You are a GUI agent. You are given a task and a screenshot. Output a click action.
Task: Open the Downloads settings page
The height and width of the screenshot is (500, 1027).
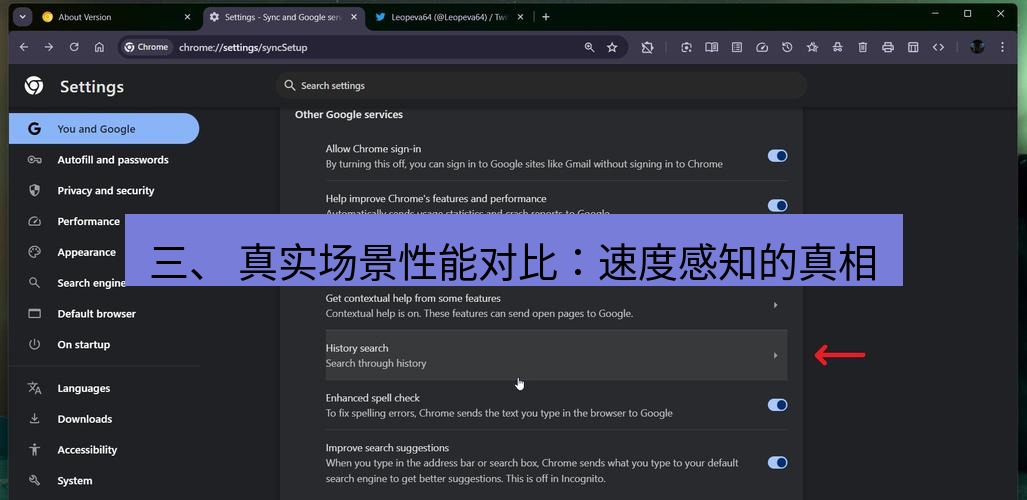coord(85,419)
